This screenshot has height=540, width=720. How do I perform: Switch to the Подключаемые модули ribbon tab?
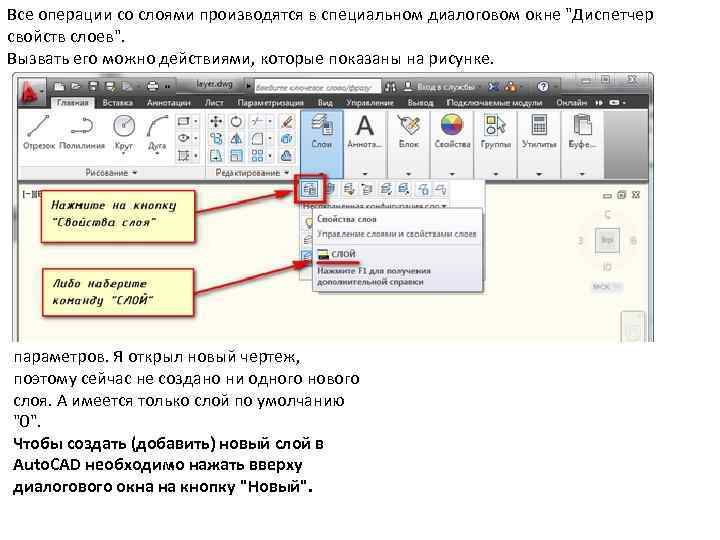495,102
